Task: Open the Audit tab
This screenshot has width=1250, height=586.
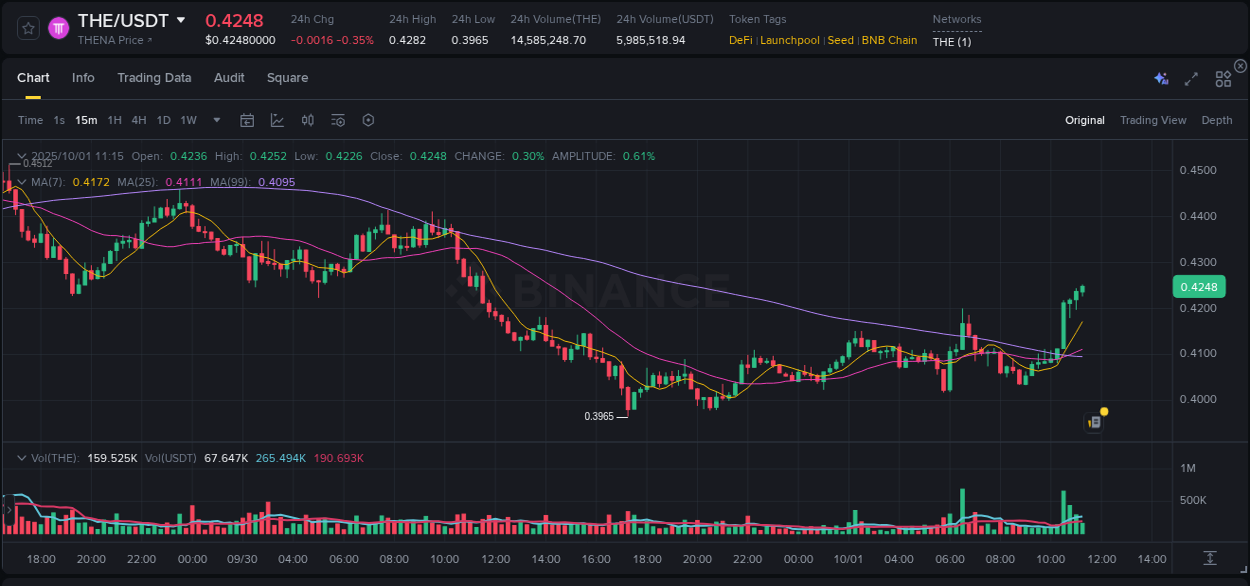Action: 229,78
